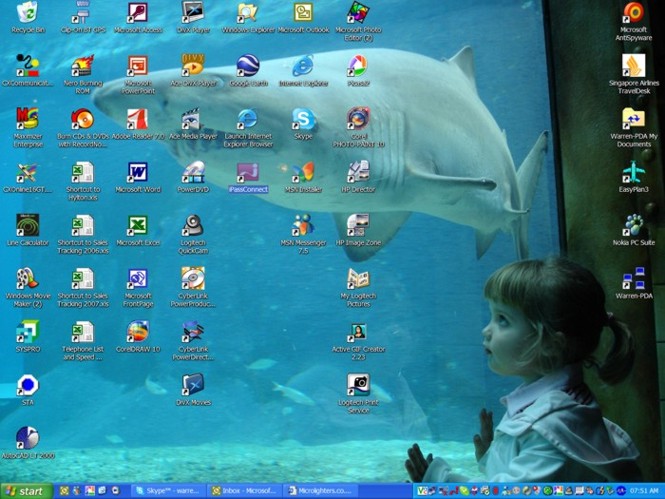The image size is (665, 499).
Task: Switch to Microlighters.co taskbar window
Action: (320, 491)
